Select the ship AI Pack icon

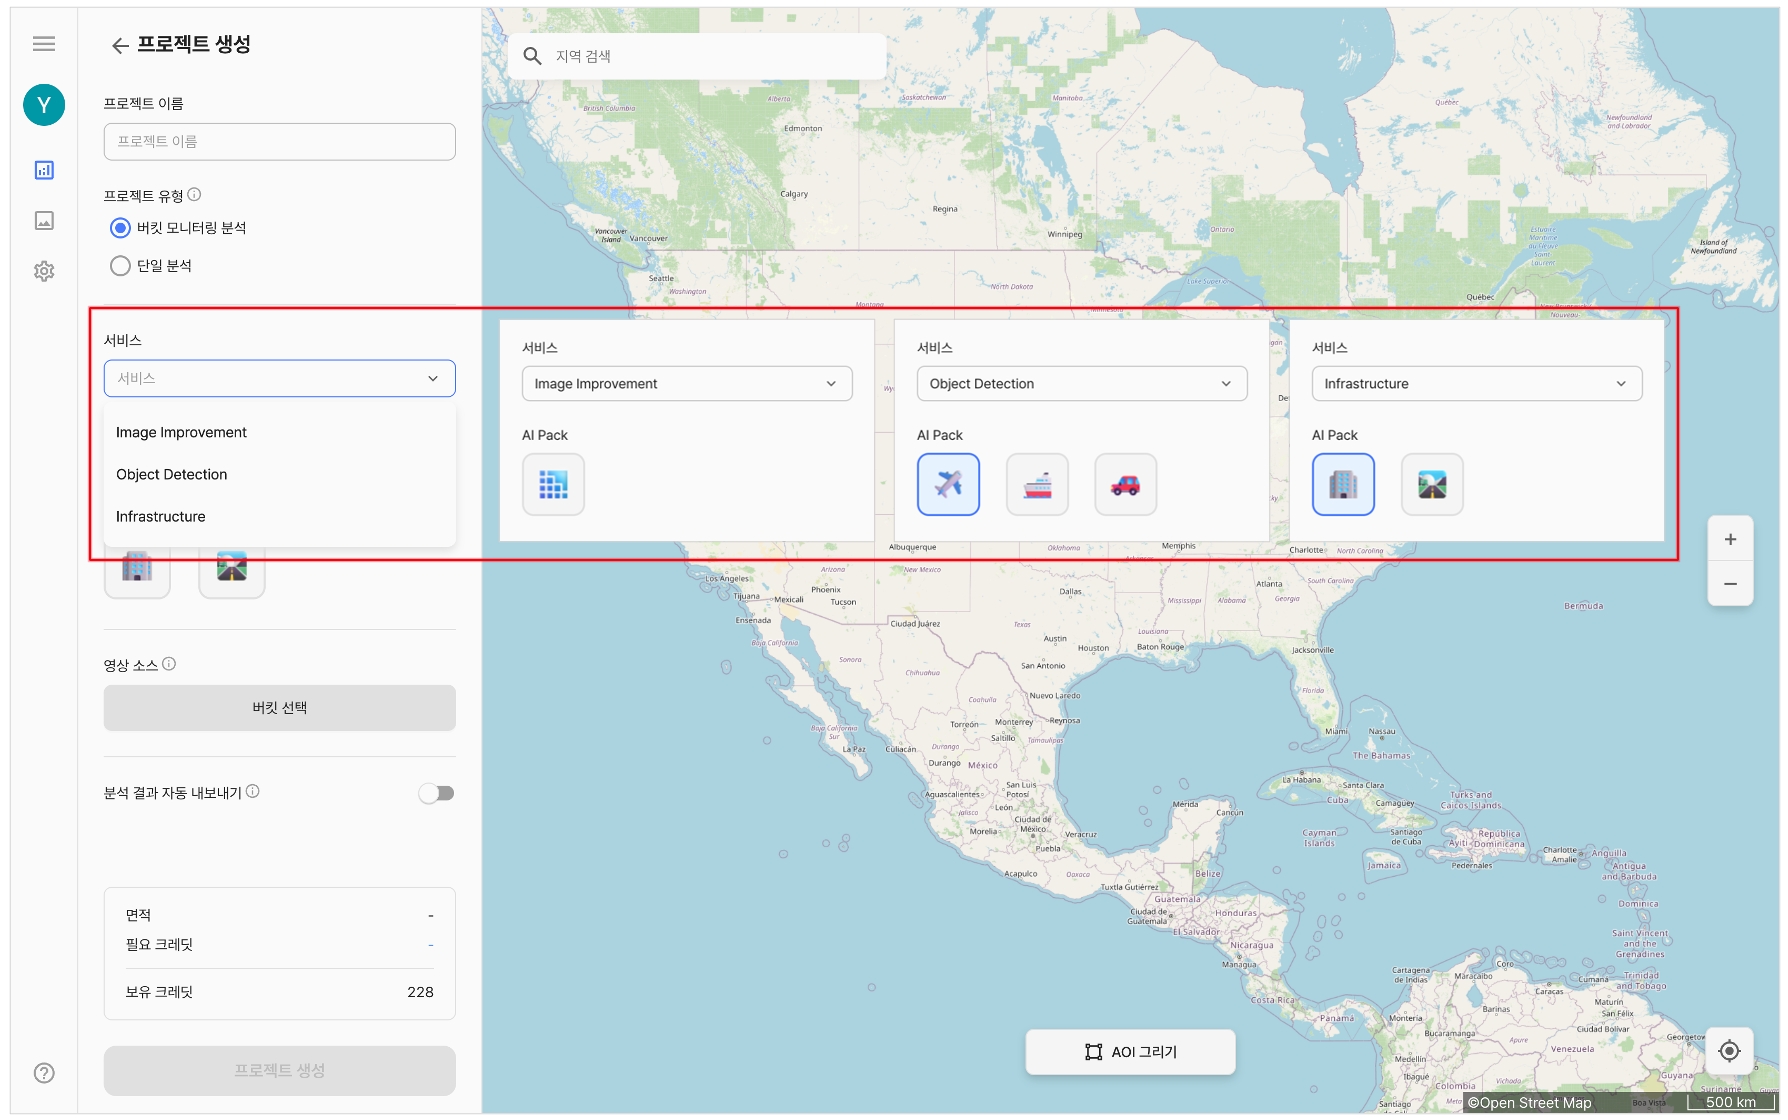pos(1037,485)
